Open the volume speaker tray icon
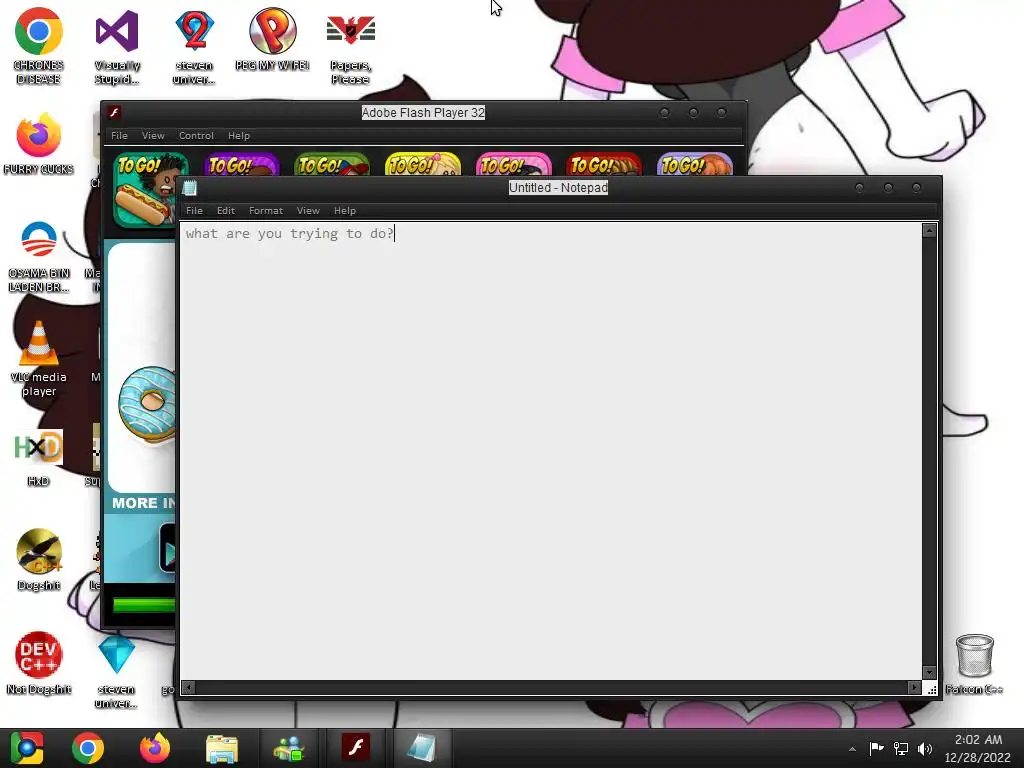 [x=925, y=748]
